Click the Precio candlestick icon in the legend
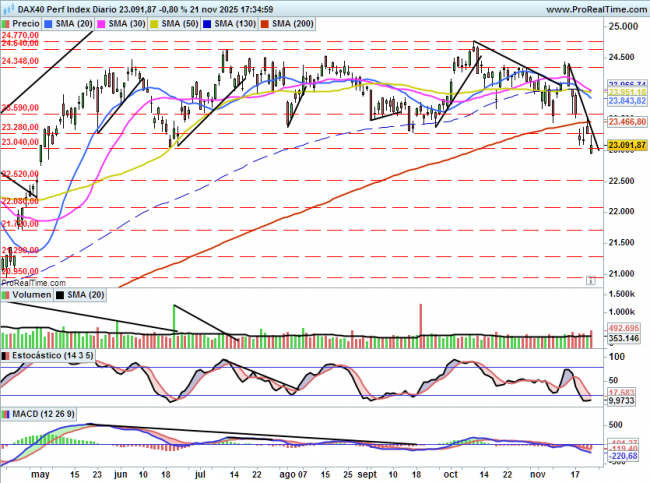Viewport: 650px width, 483px height. click(x=8, y=21)
